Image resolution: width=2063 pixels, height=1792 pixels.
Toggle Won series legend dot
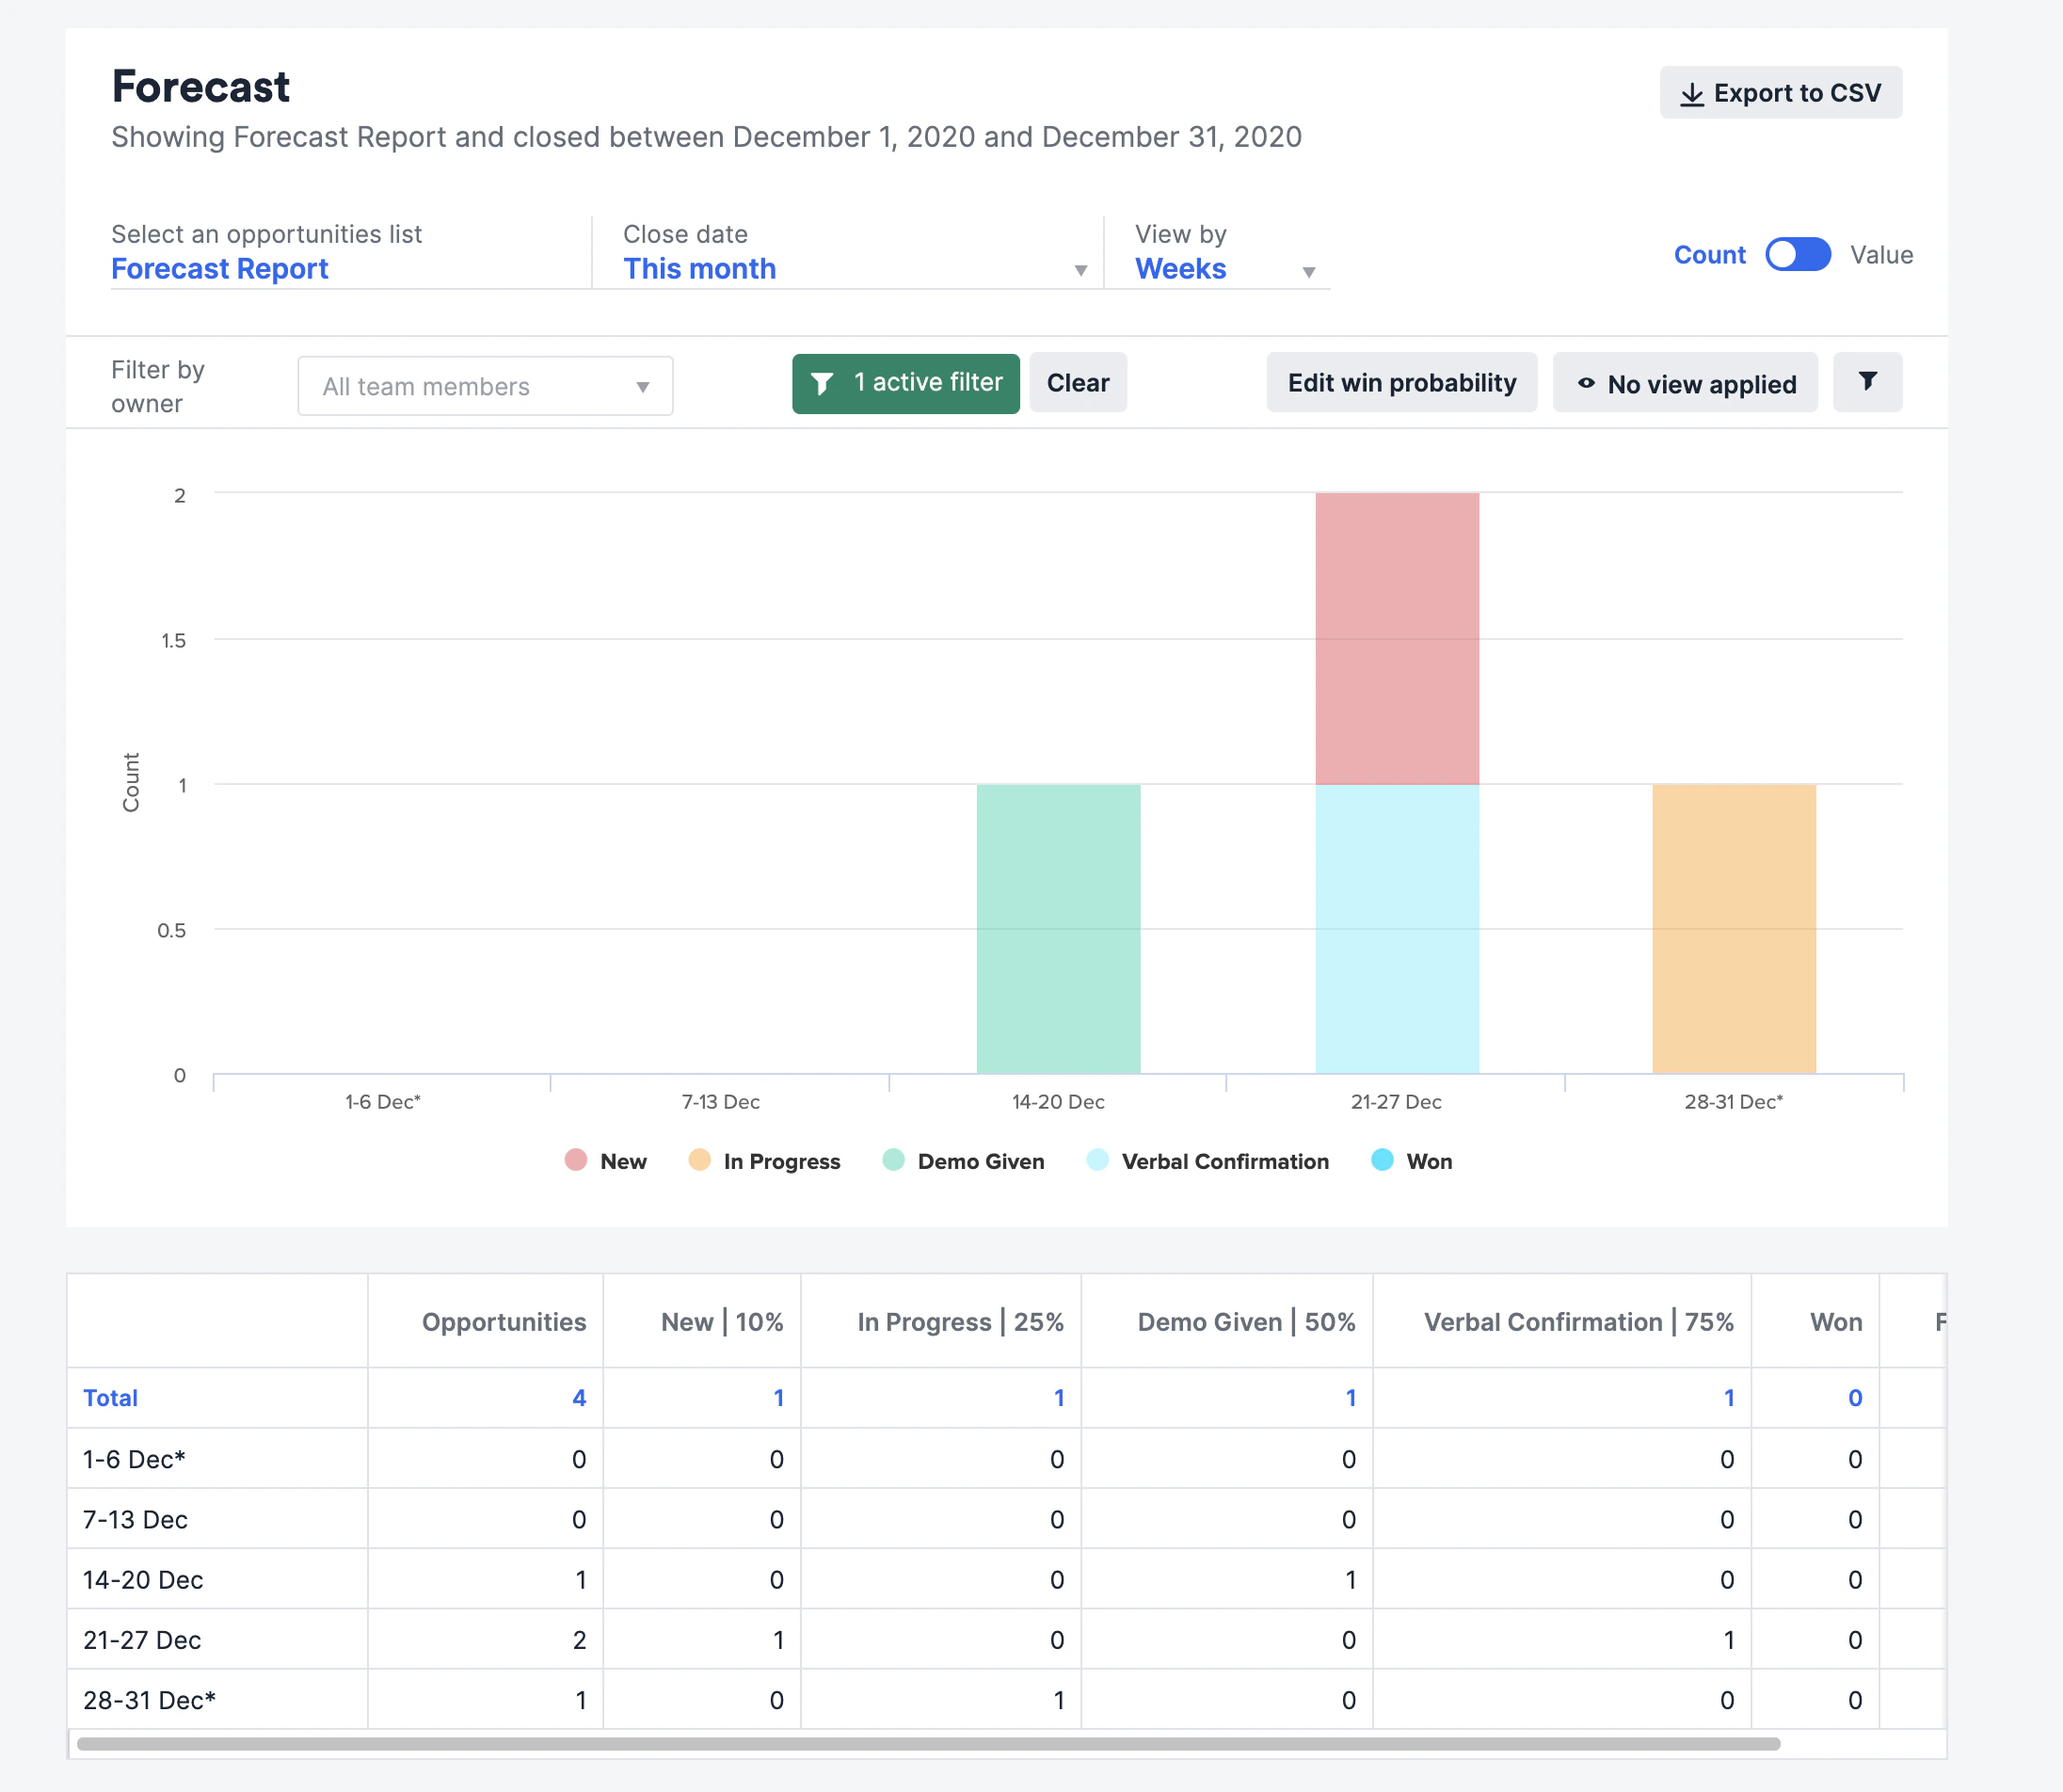(1382, 1160)
